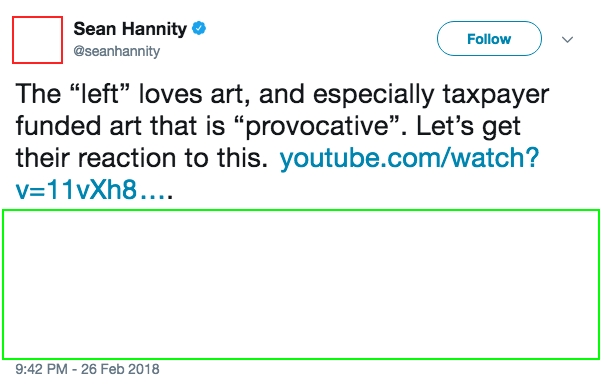Click the red-outlined avatar box

37,40
